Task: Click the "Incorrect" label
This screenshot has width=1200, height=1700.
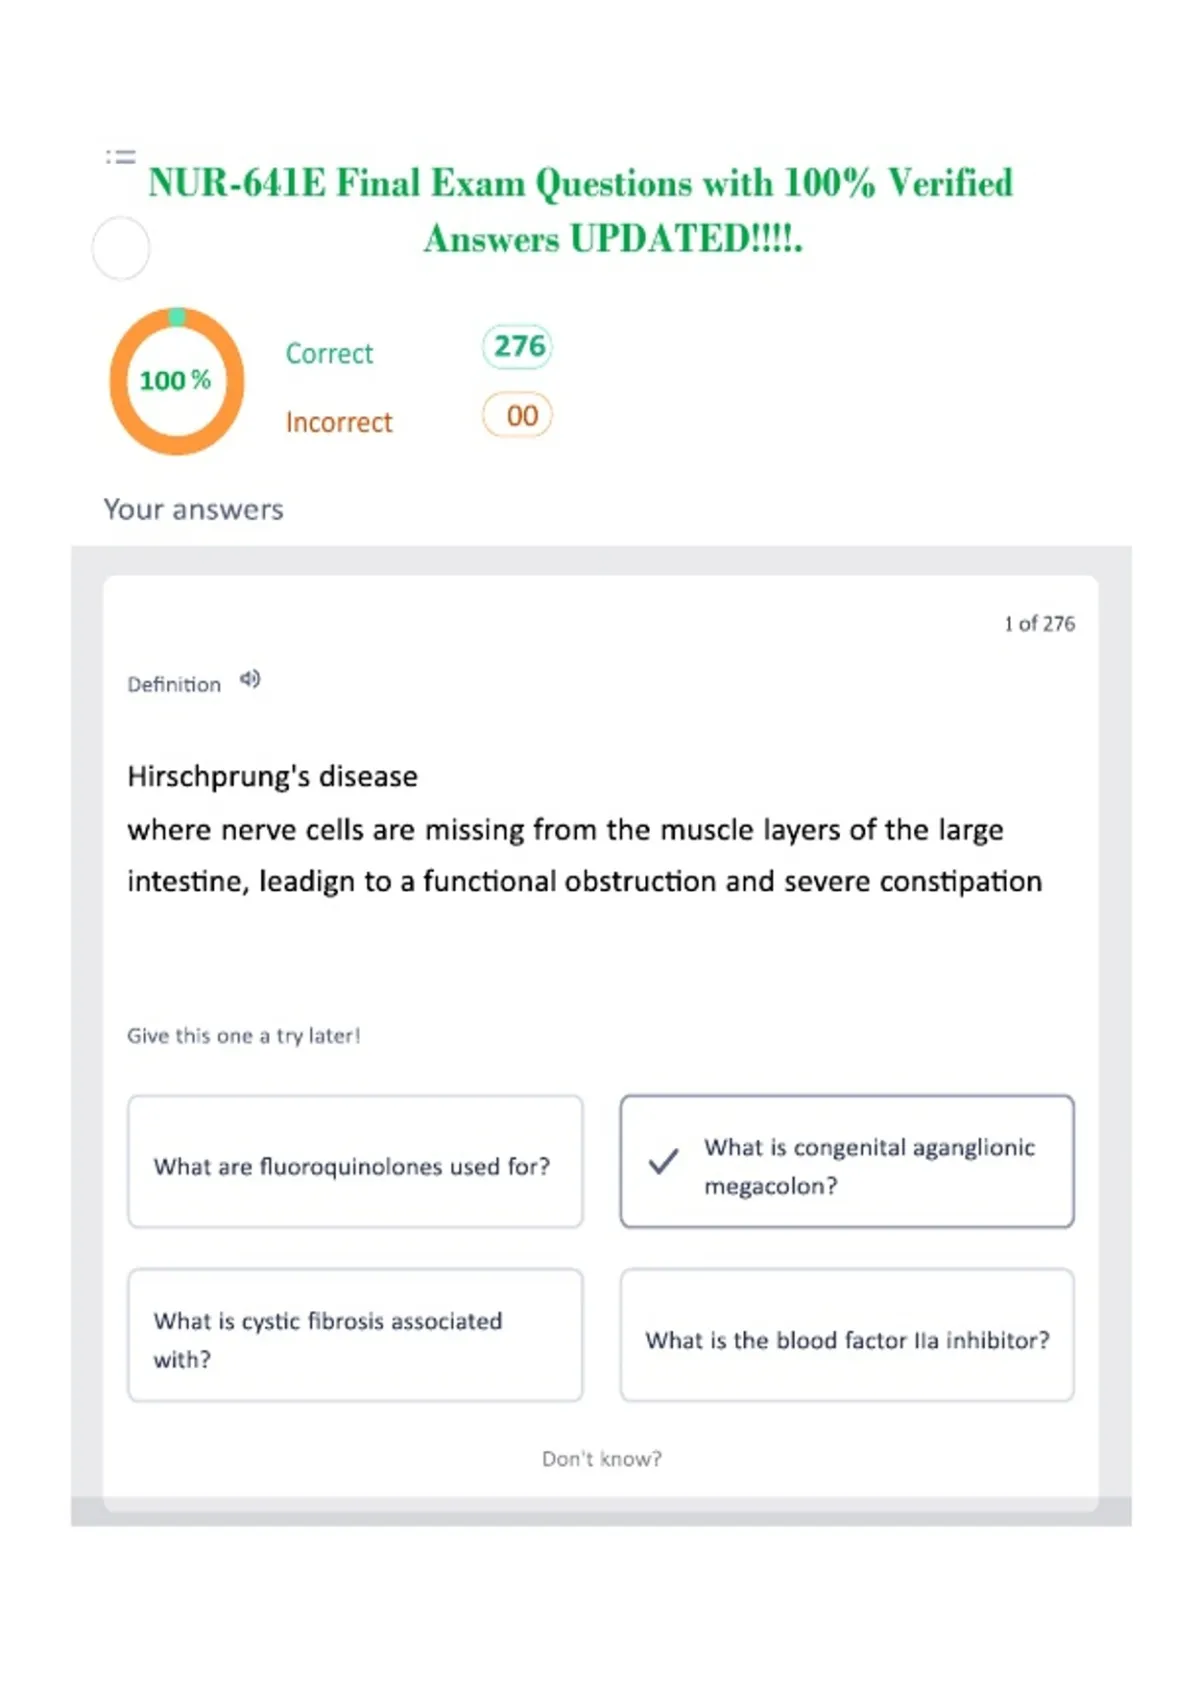Action: [339, 422]
